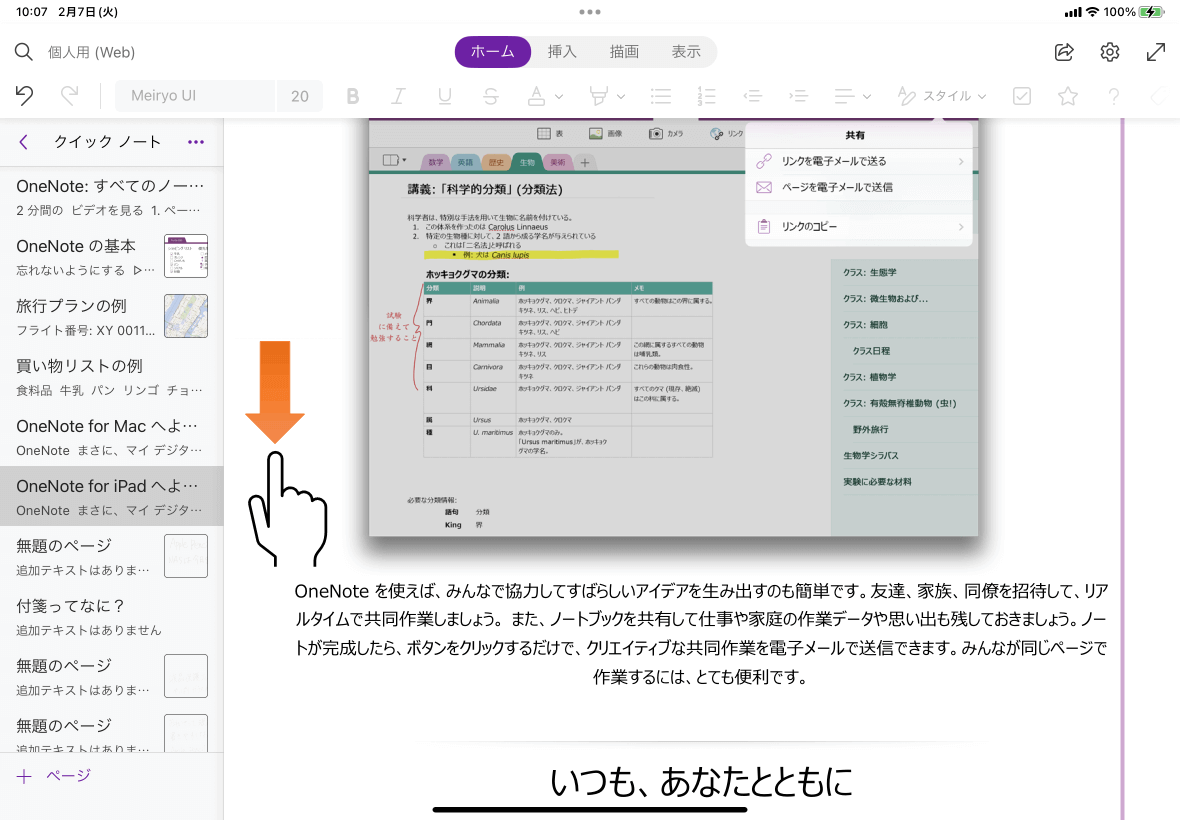
Task: Open the highlighter color dropdown arrow
Action: (621, 96)
